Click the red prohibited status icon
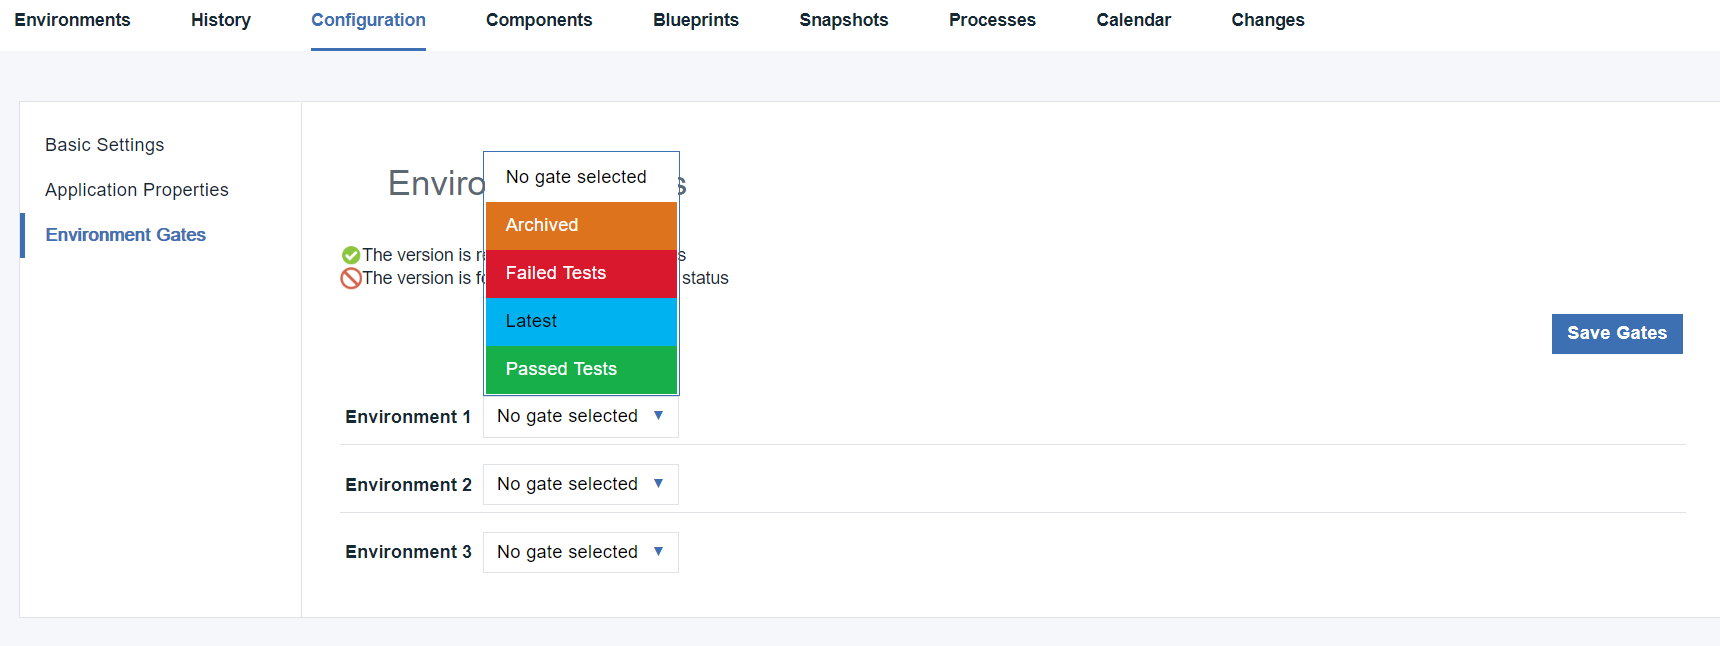Screen dimensions: 1720x646 click(x=351, y=278)
